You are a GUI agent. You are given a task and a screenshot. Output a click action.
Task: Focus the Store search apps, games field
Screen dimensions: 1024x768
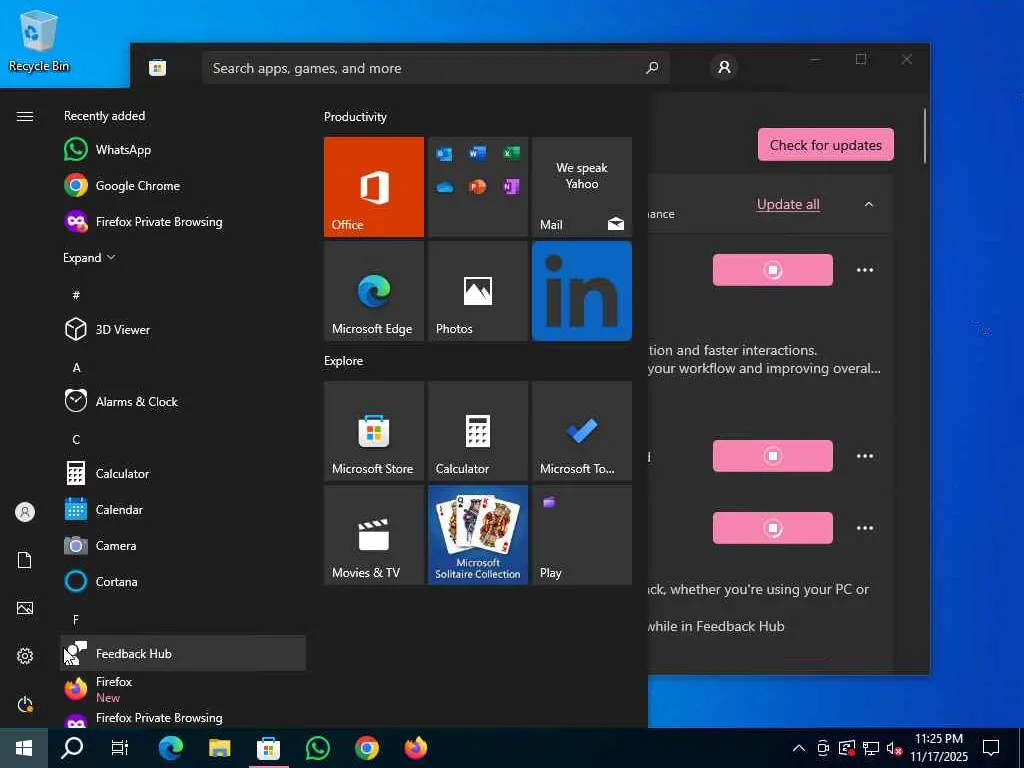pos(436,68)
